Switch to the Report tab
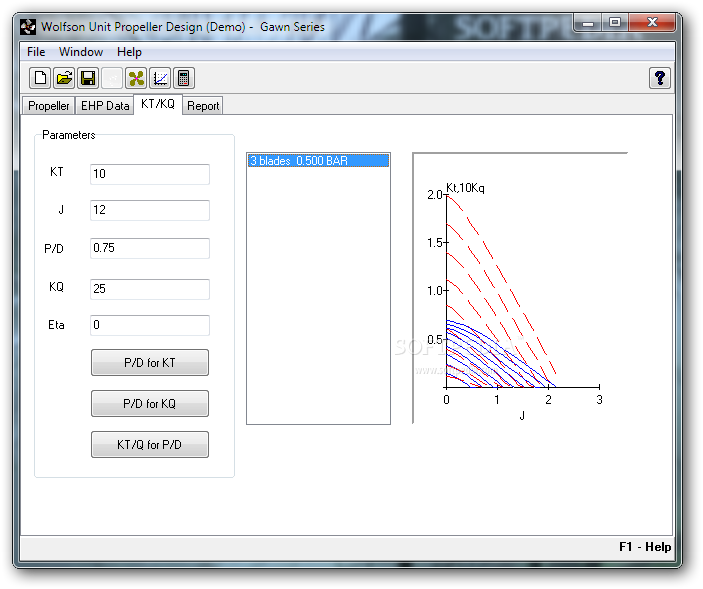703x589 pixels. 203,106
